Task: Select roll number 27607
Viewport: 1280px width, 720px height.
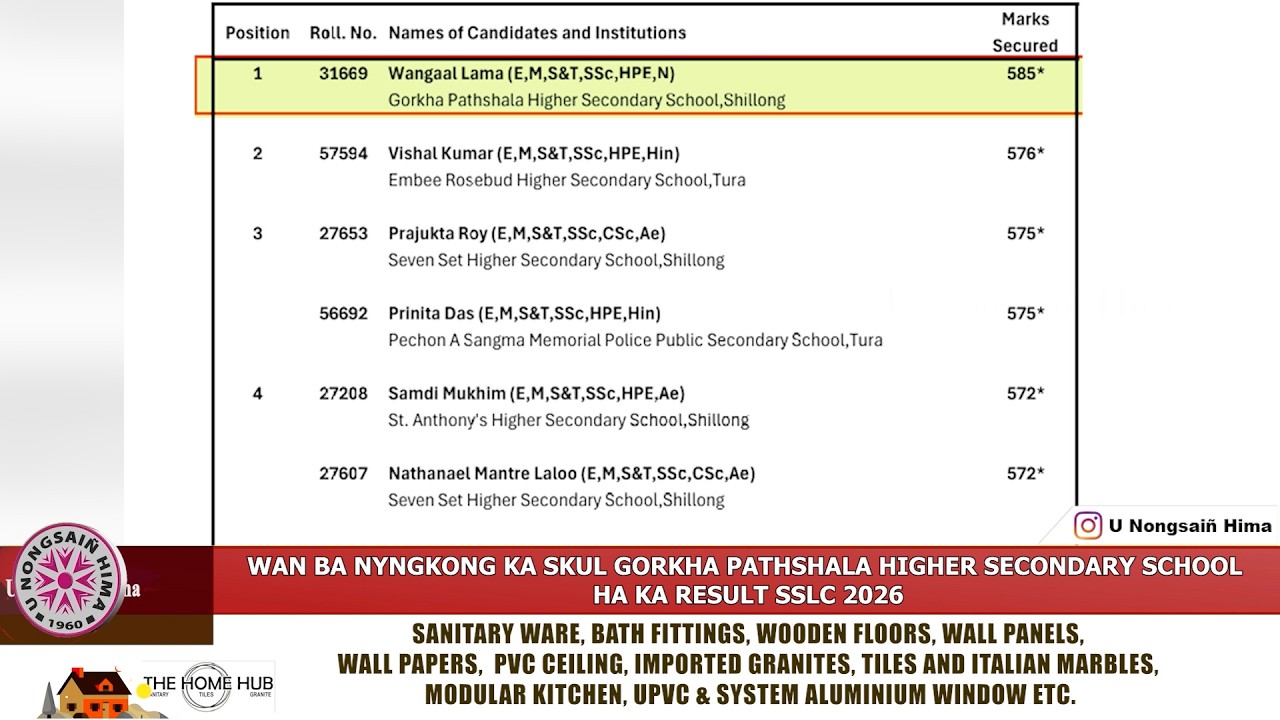Action: [x=344, y=473]
